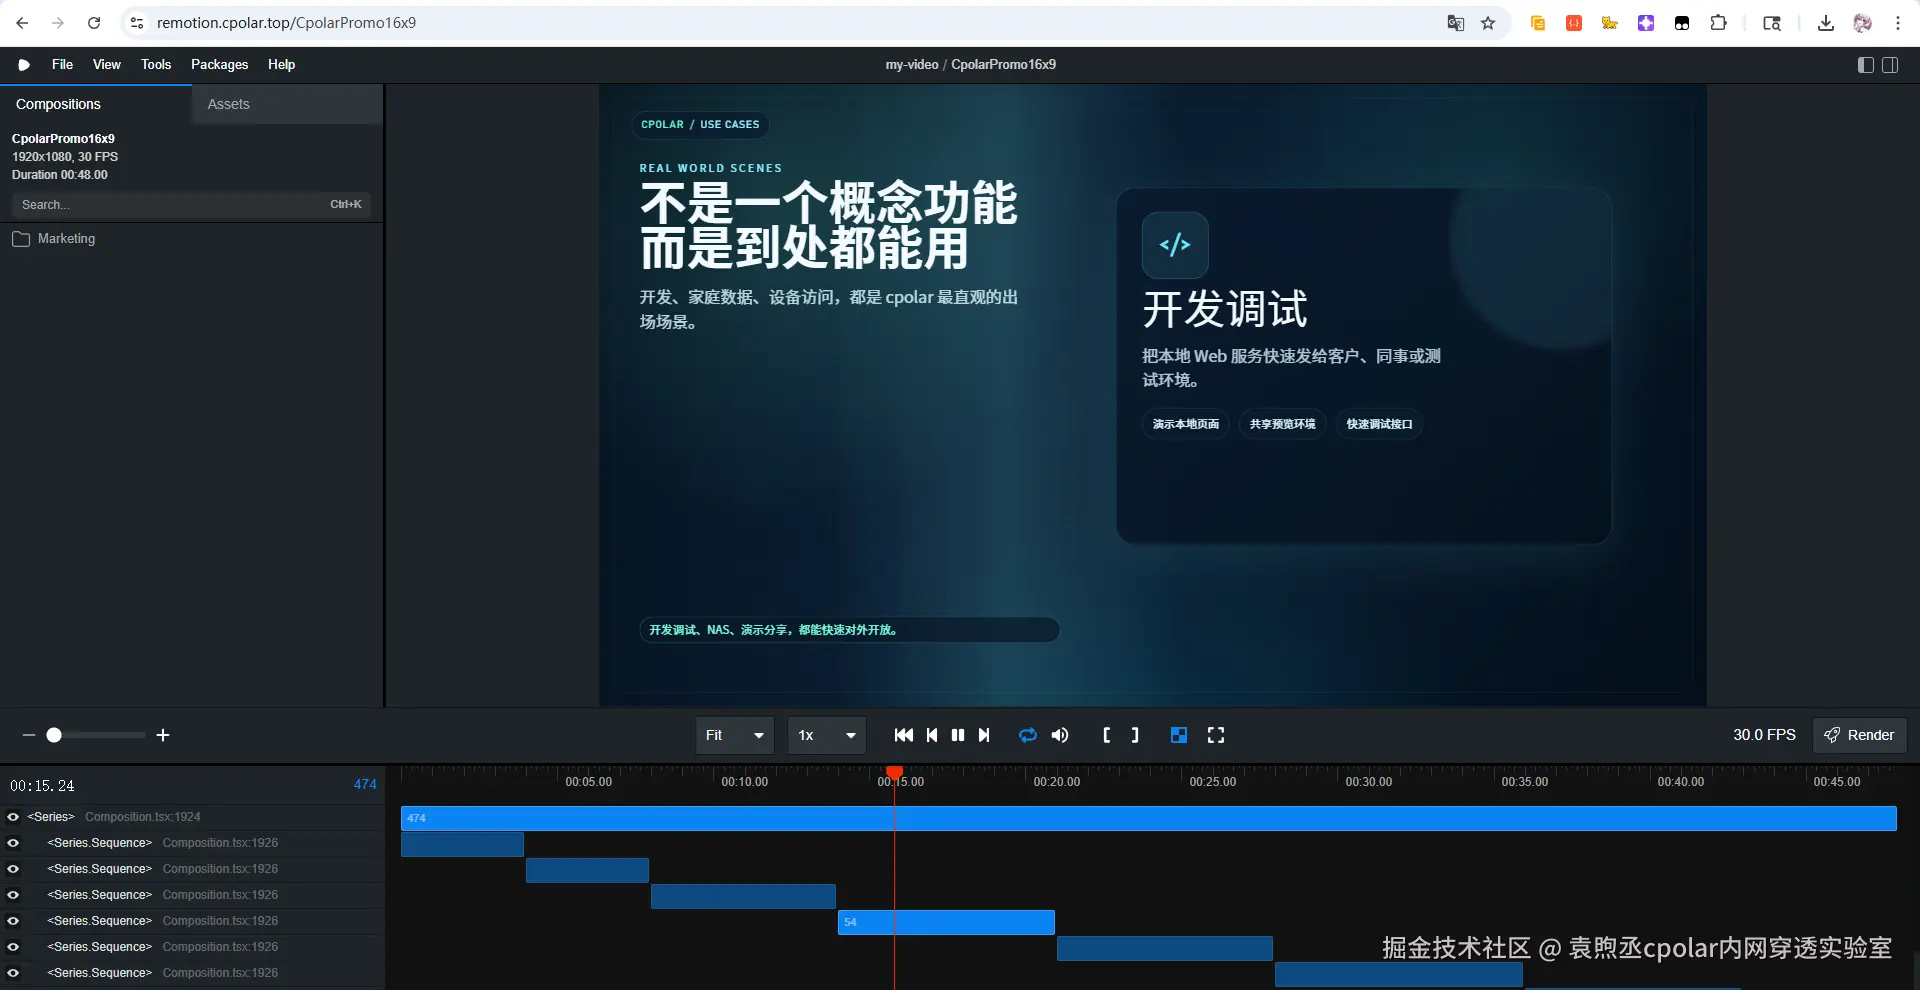
Task: Switch to the Compositions tab
Action: (x=96, y=104)
